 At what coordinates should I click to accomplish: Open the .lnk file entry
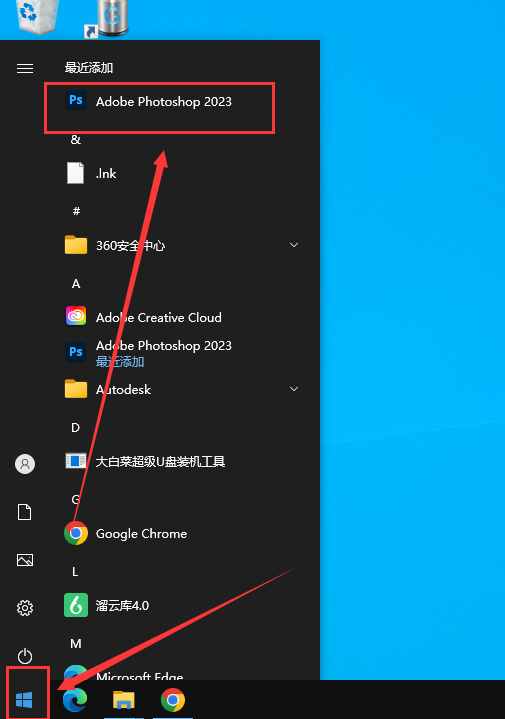[x=183, y=173]
